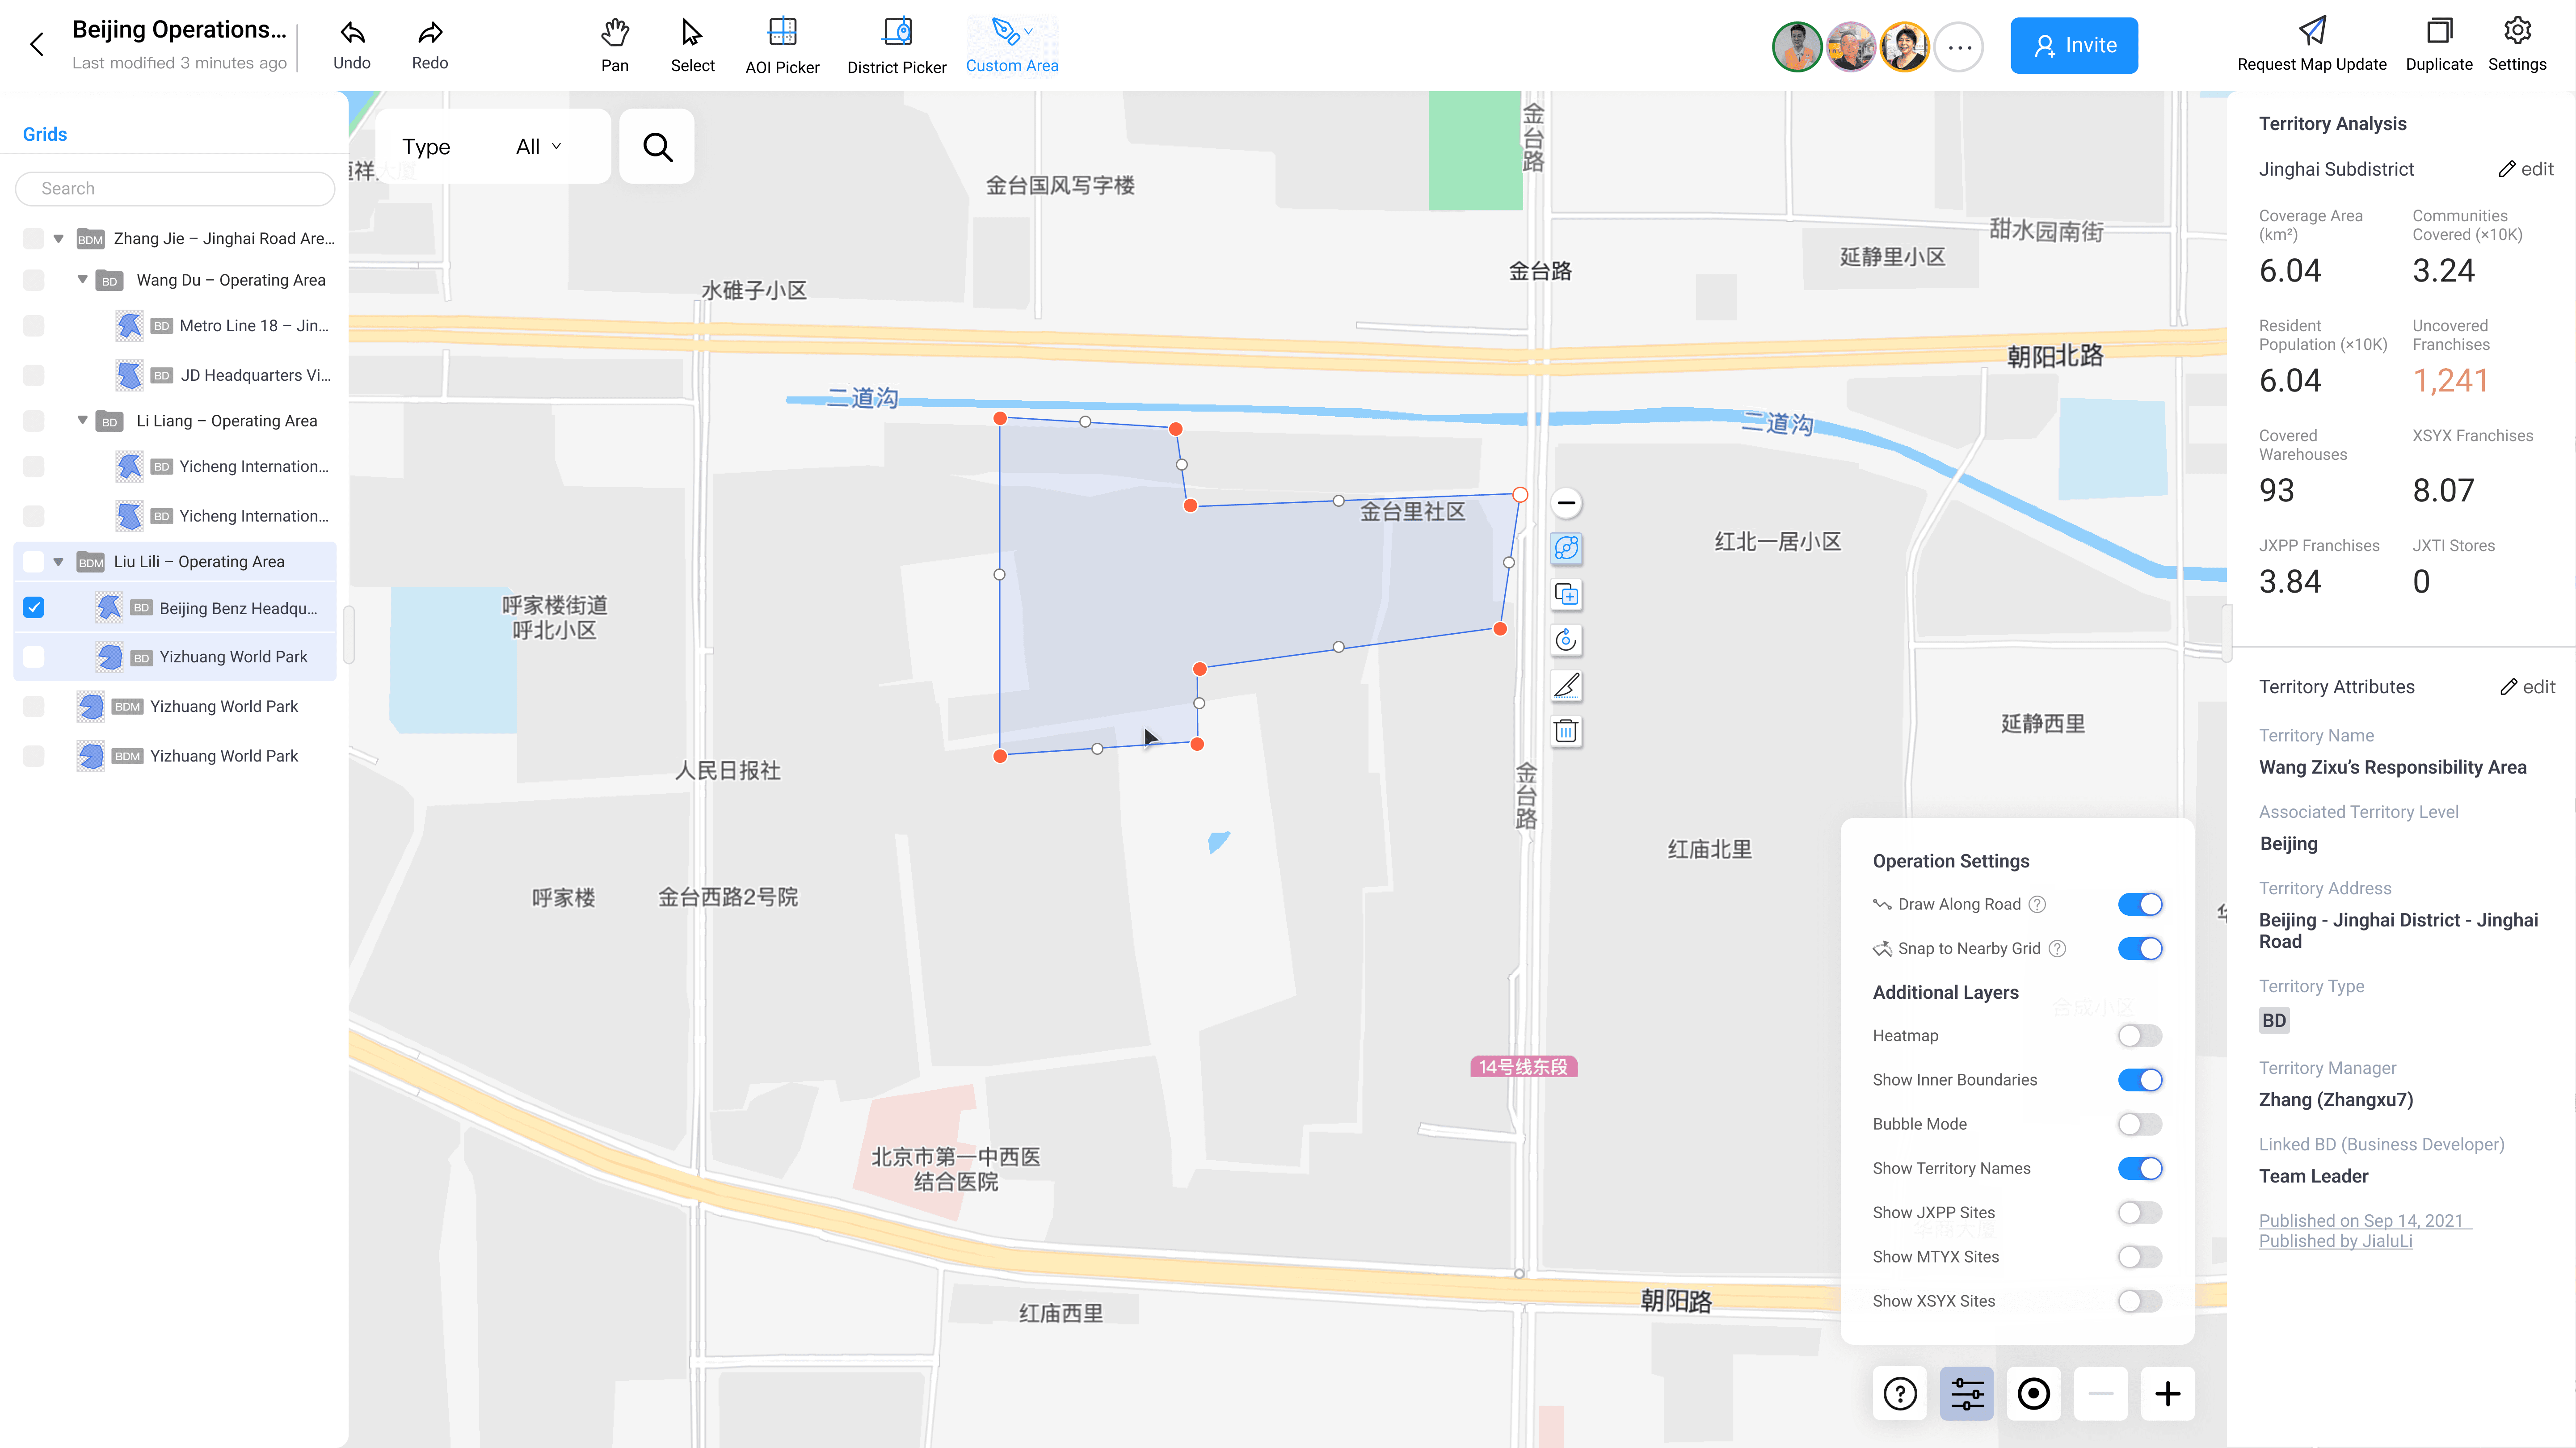The image size is (2576, 1448).
Task: Open the Grids tab
Action: pos(45,134)
